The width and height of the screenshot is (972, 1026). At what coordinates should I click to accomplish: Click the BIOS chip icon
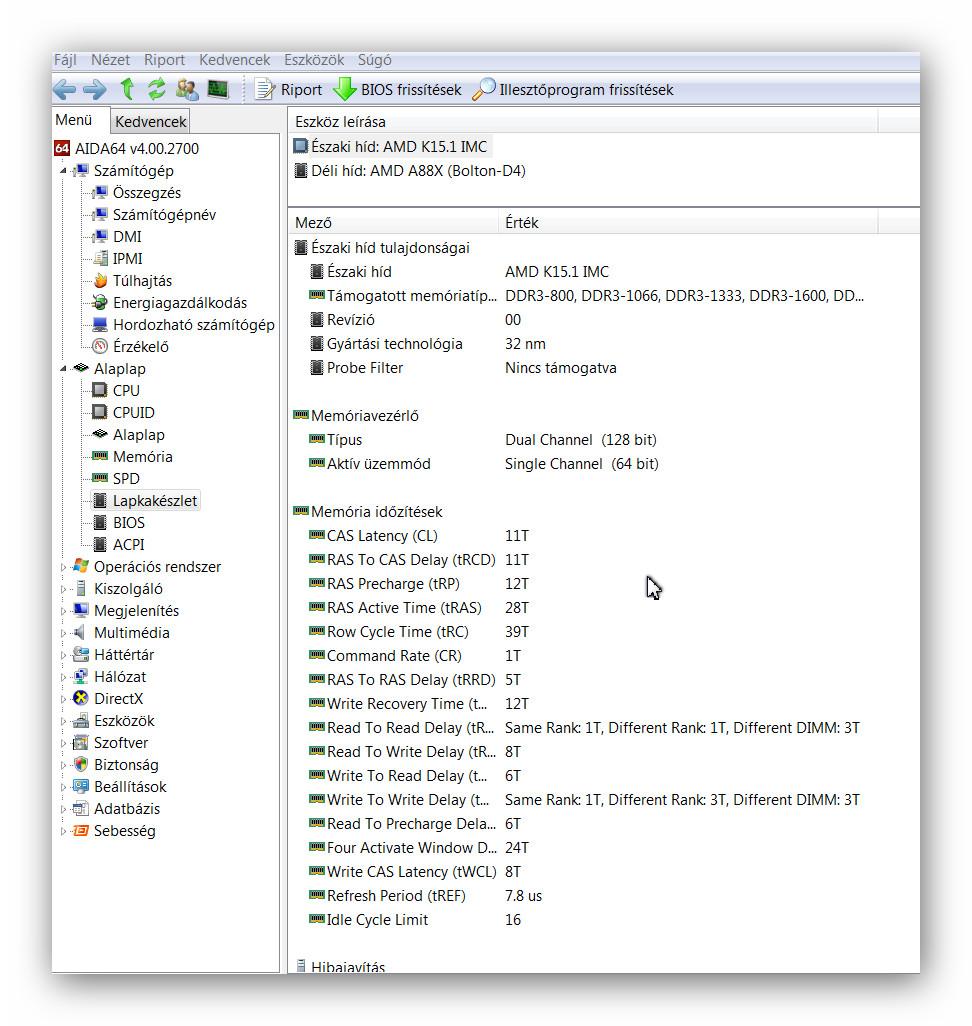99,522
